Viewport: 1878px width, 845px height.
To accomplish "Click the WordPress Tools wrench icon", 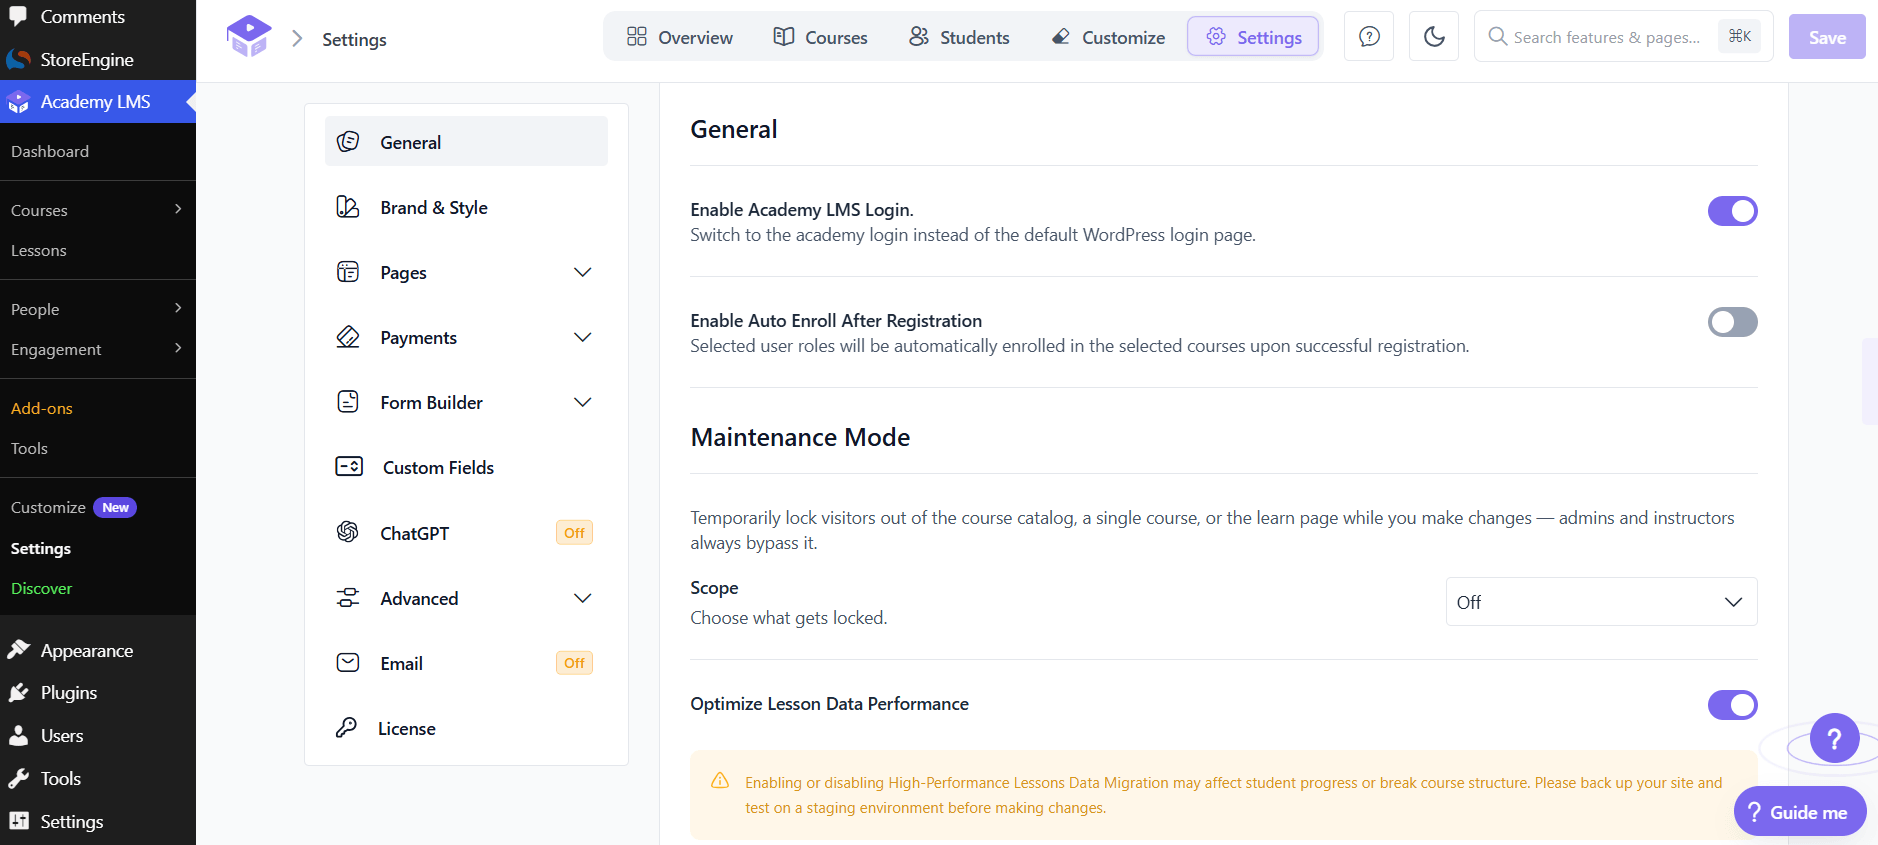I will click(18, 778).
